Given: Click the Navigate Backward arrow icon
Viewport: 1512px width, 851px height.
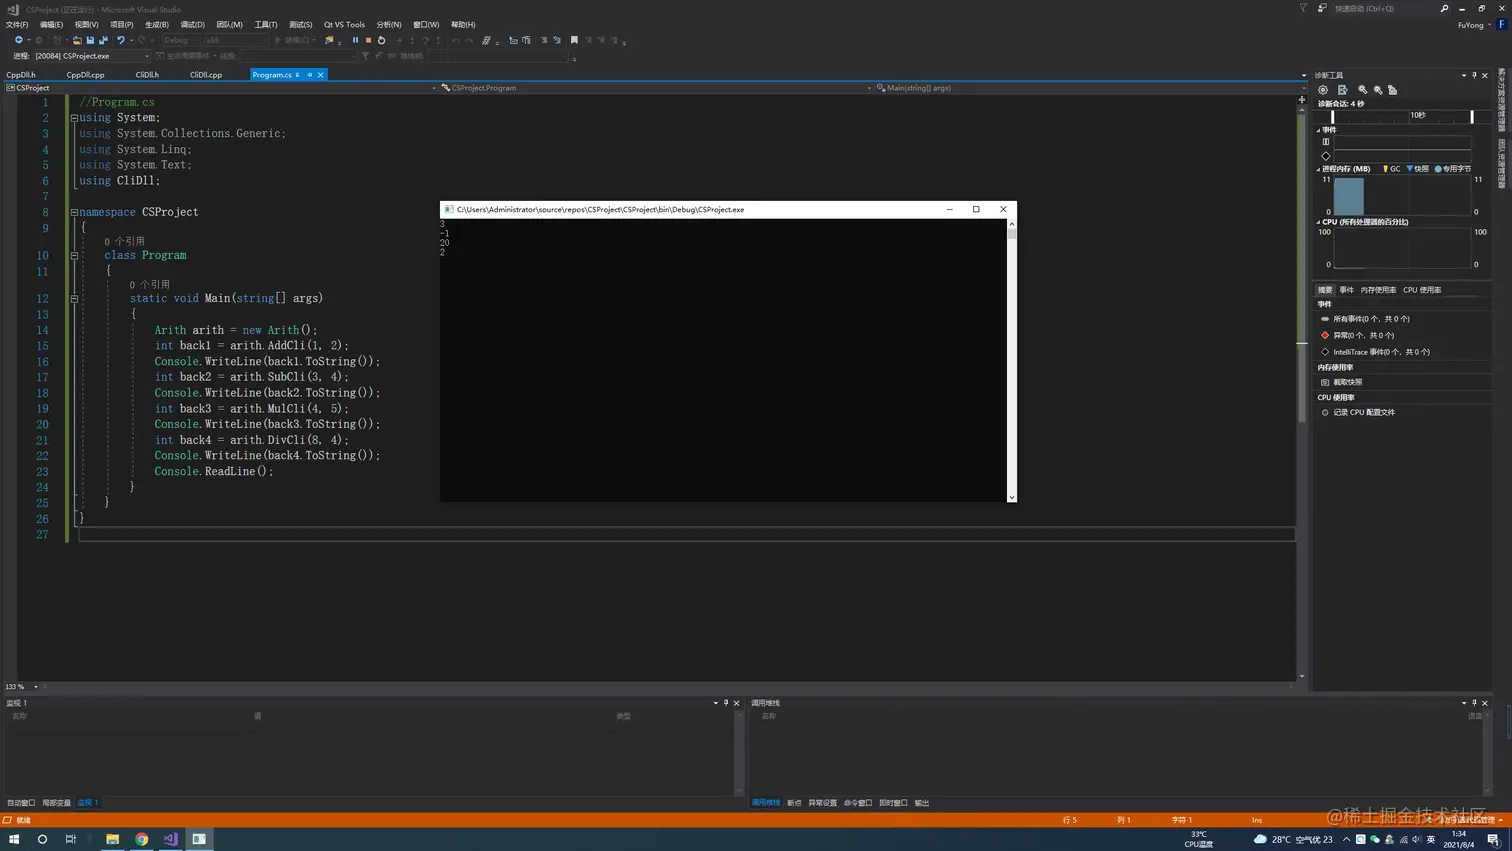Looking at the screenshot, I should [18, 40].
